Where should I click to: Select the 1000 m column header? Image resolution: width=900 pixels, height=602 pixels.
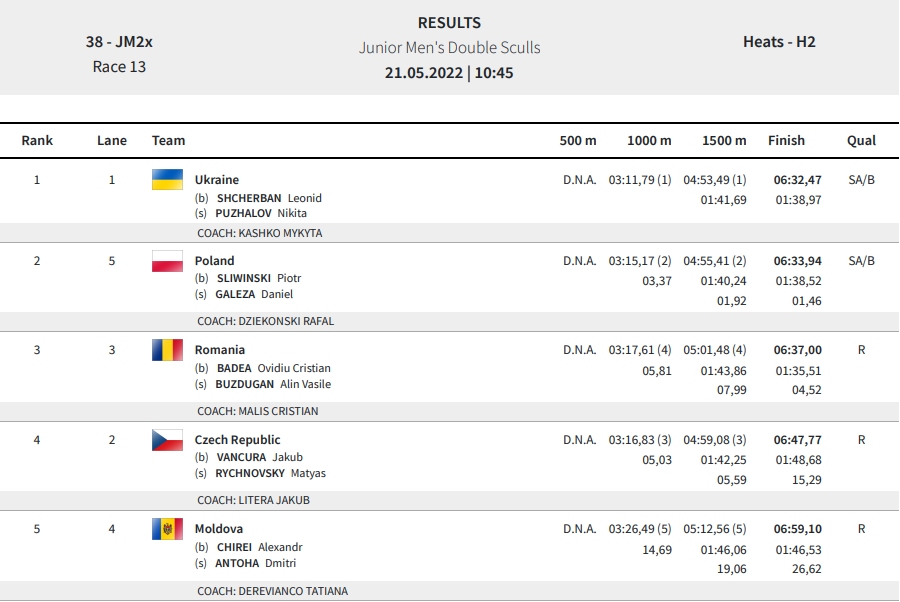tap(649, 141)
